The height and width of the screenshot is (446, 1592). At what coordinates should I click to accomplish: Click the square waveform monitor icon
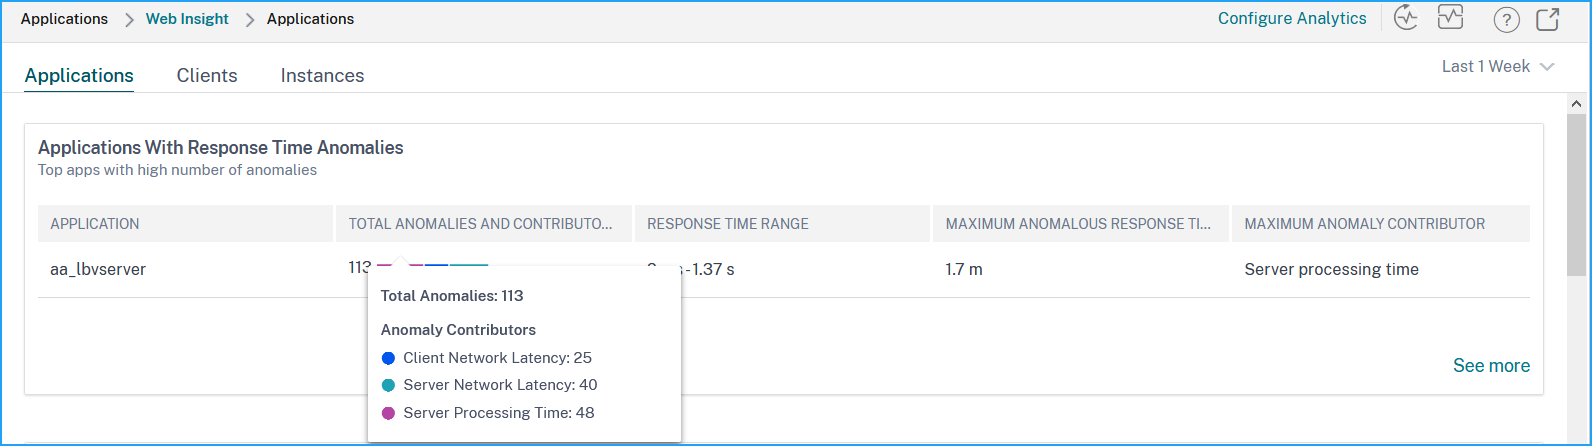(1450, 17)
